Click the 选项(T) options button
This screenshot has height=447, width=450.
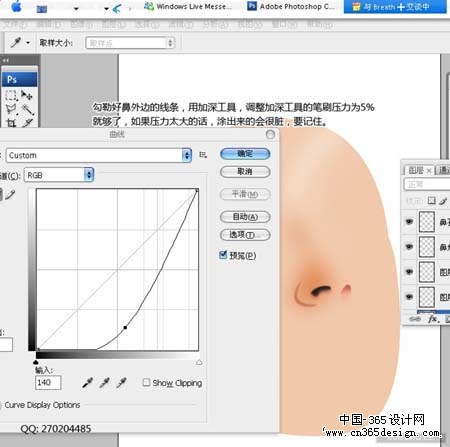coord(245,235)
